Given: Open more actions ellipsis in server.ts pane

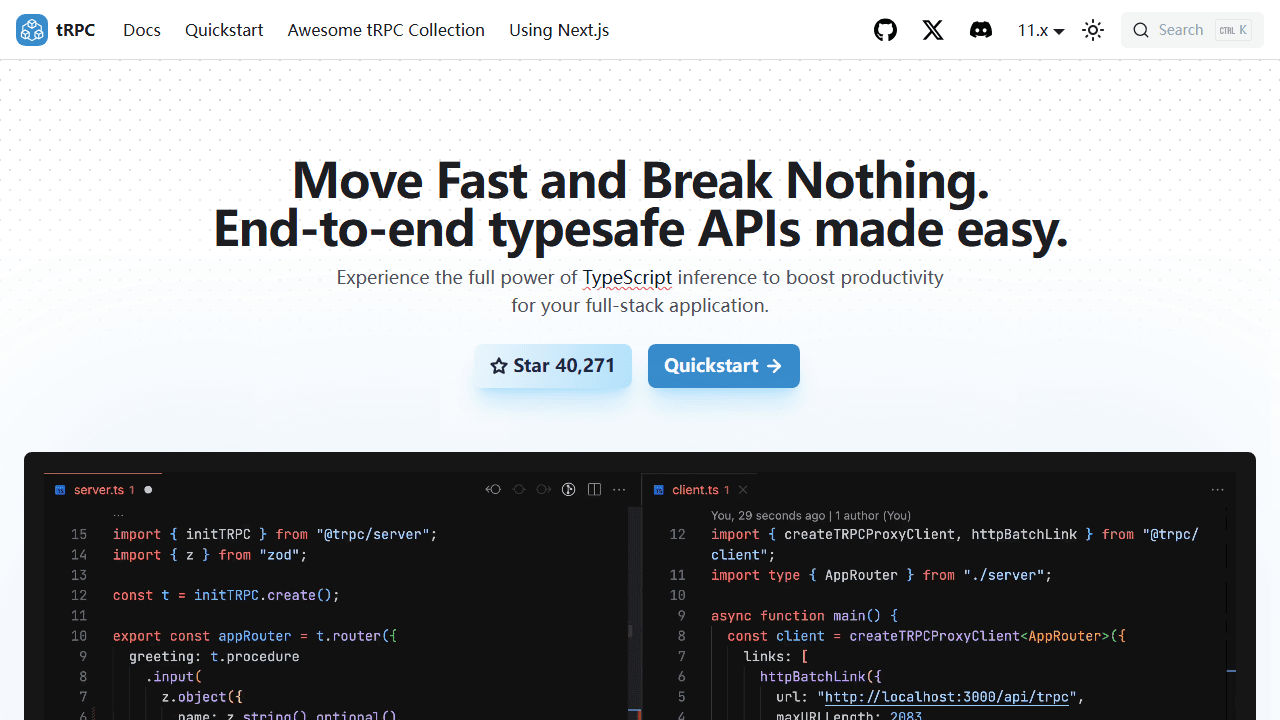Looking at the screenshot, I should tap(619, 490).
